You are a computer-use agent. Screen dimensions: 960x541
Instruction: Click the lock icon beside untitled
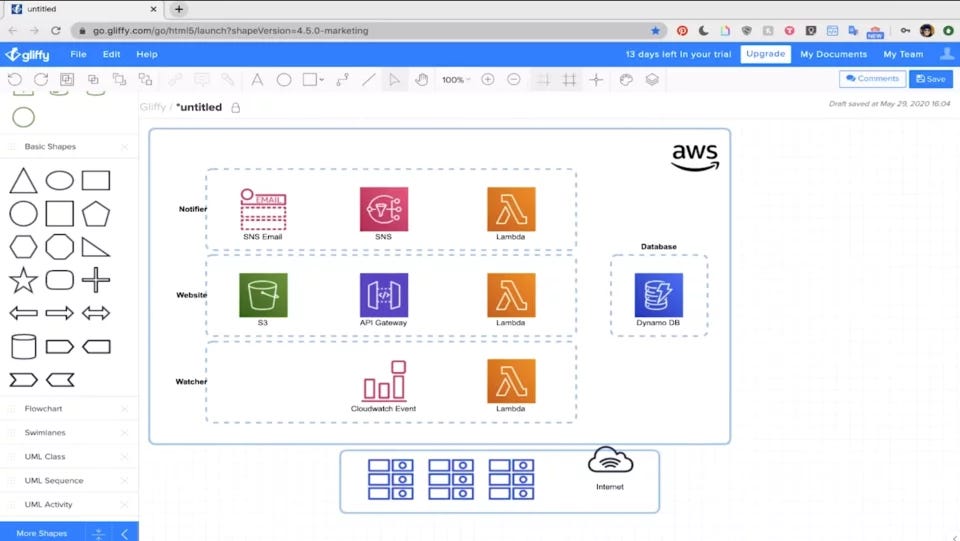click(x=236, y=108)
